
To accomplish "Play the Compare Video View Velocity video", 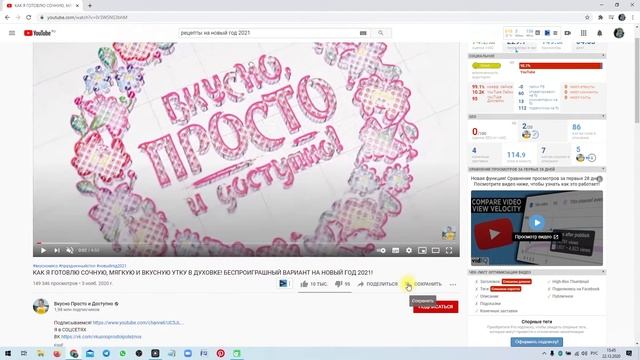I will [537, 222].
